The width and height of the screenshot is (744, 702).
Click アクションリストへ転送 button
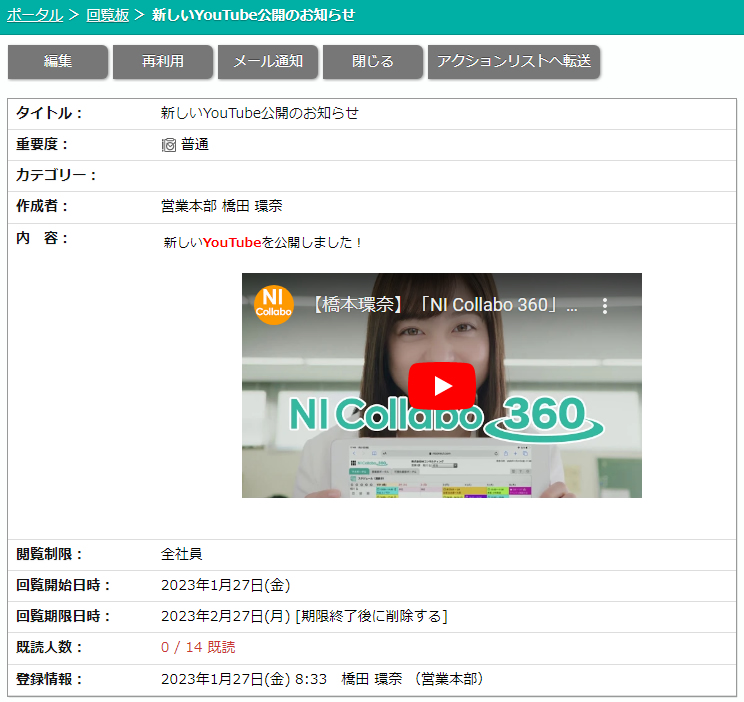[514, 61]
